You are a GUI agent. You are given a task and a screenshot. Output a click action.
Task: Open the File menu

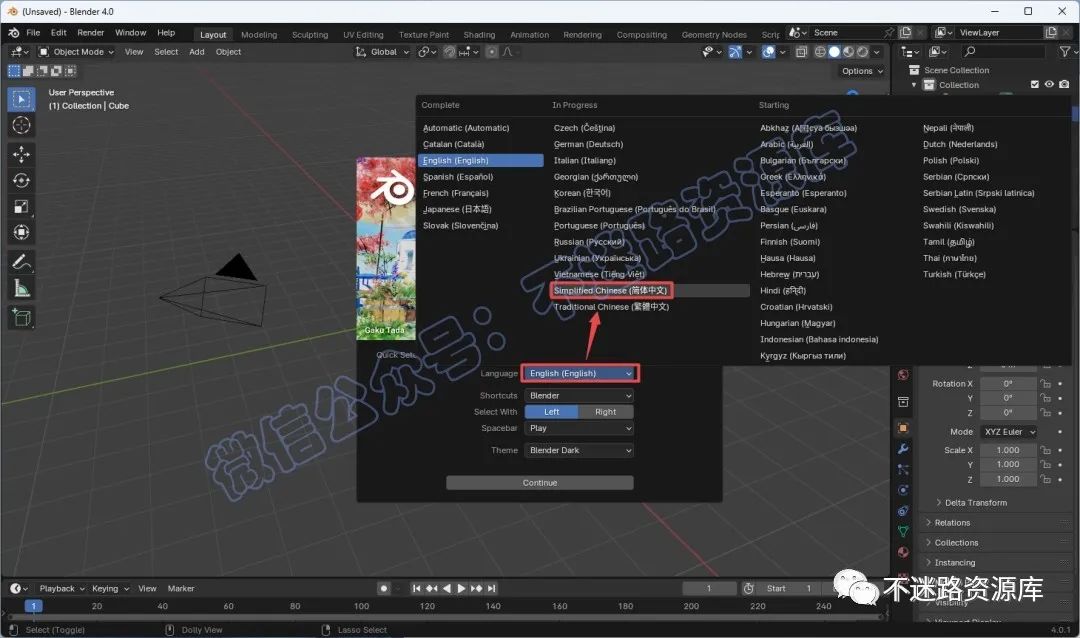tap(33, 32)
